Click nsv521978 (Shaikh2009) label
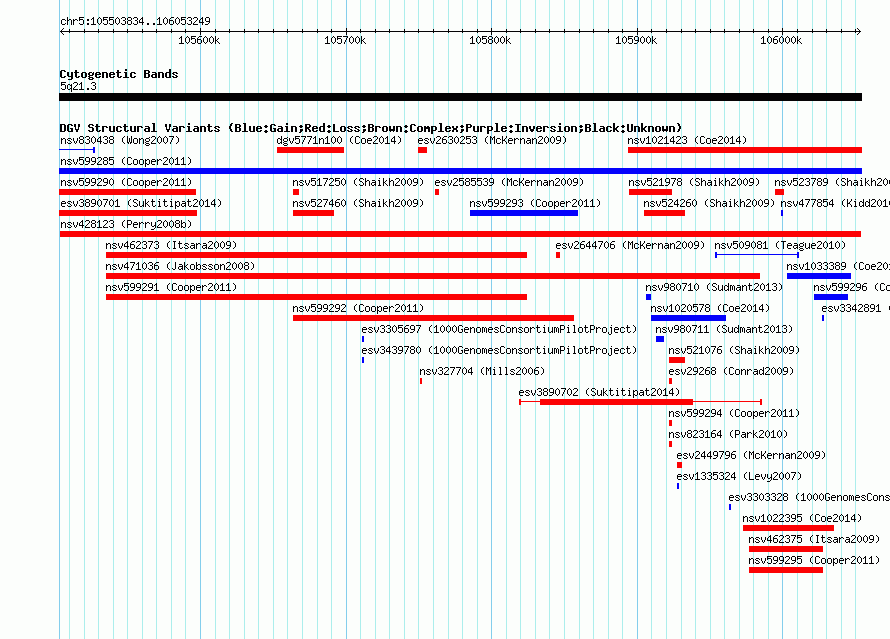The image size is (890, 639). 694,182
